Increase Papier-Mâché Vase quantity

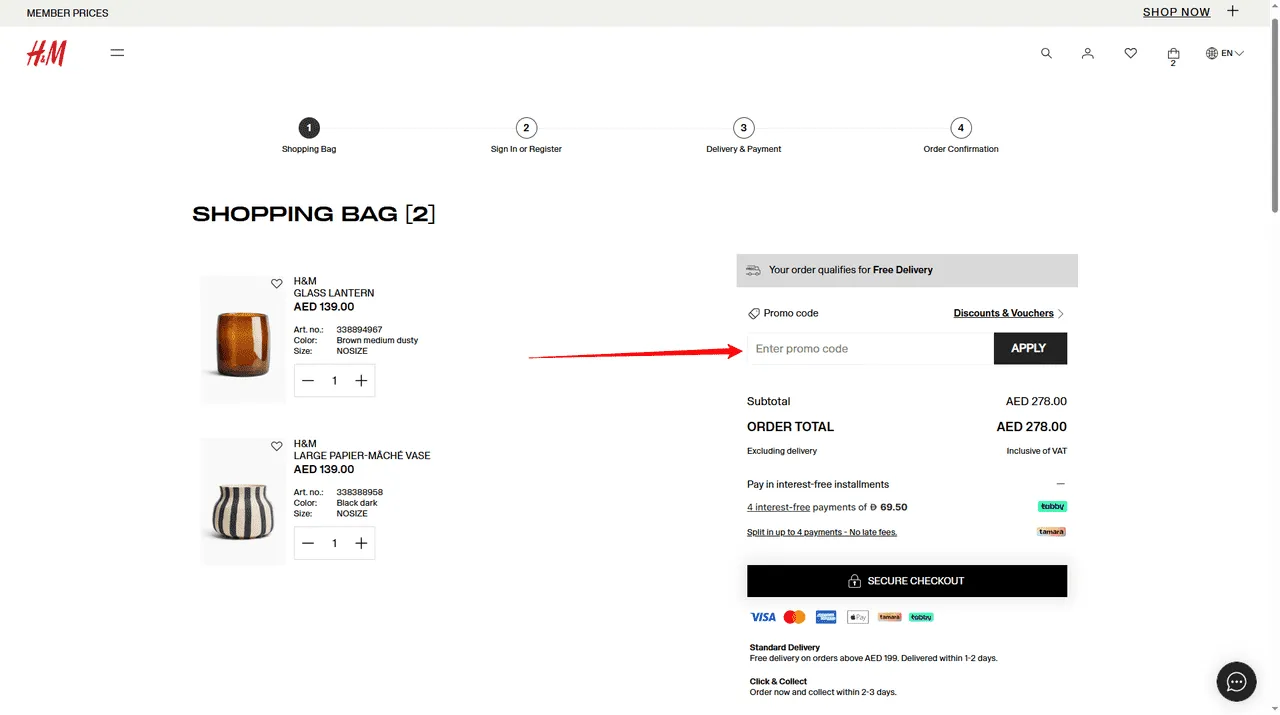coord(361,543)
